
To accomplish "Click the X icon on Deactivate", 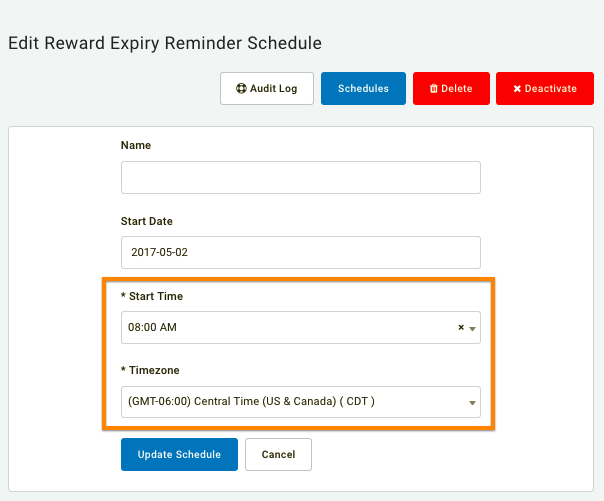I will [x=517, y=89].
